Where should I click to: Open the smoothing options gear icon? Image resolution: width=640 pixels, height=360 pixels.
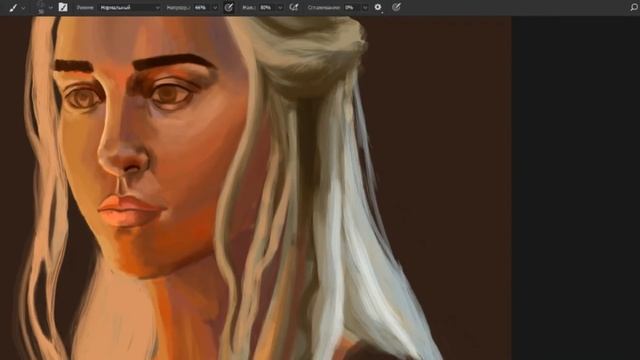378,7
